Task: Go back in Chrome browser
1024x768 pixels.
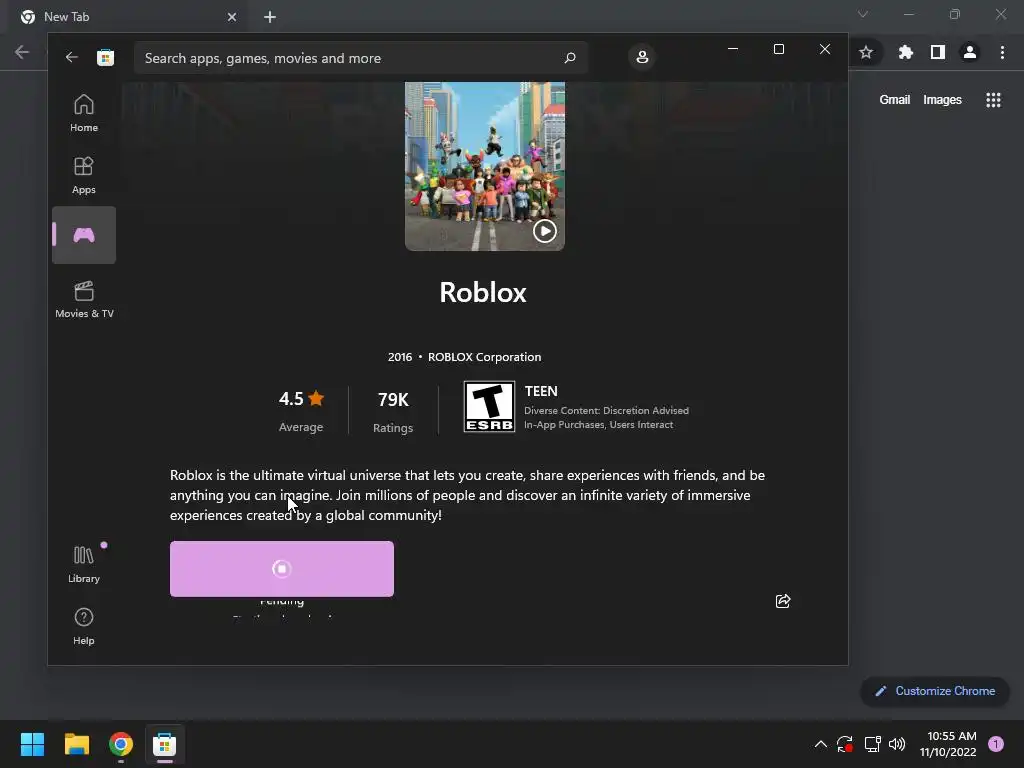Action: 22,52
